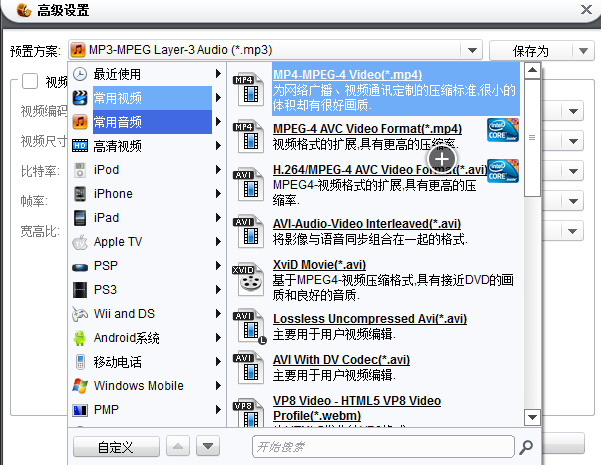Click the 开始搜索 search field
The image size is (601, 465).
click(x=383, y=447)
